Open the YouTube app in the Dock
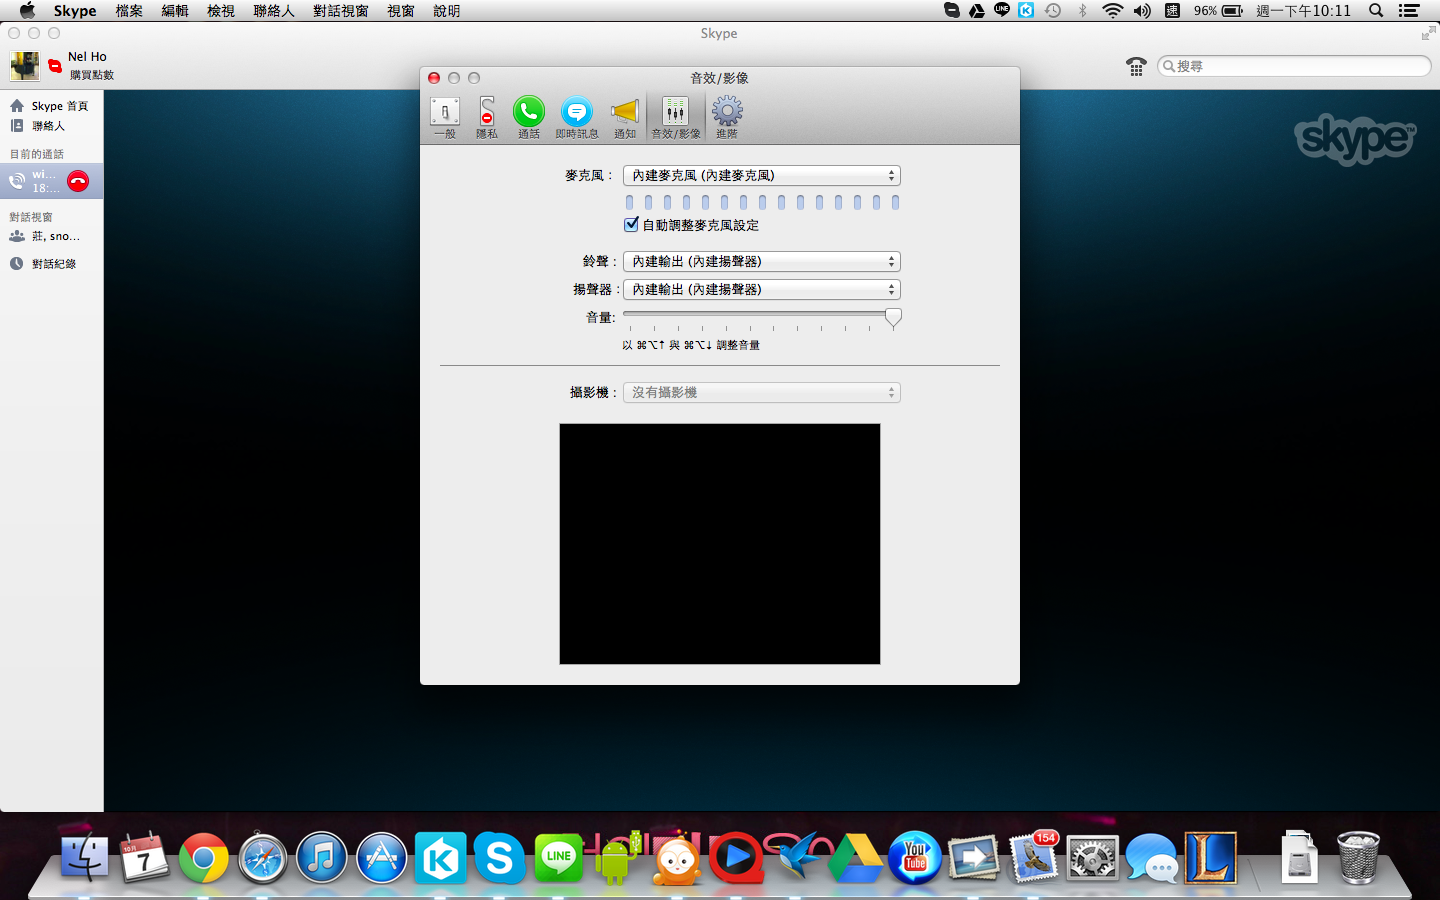This screenshot has width=1440, height=900. pos(915,857)
